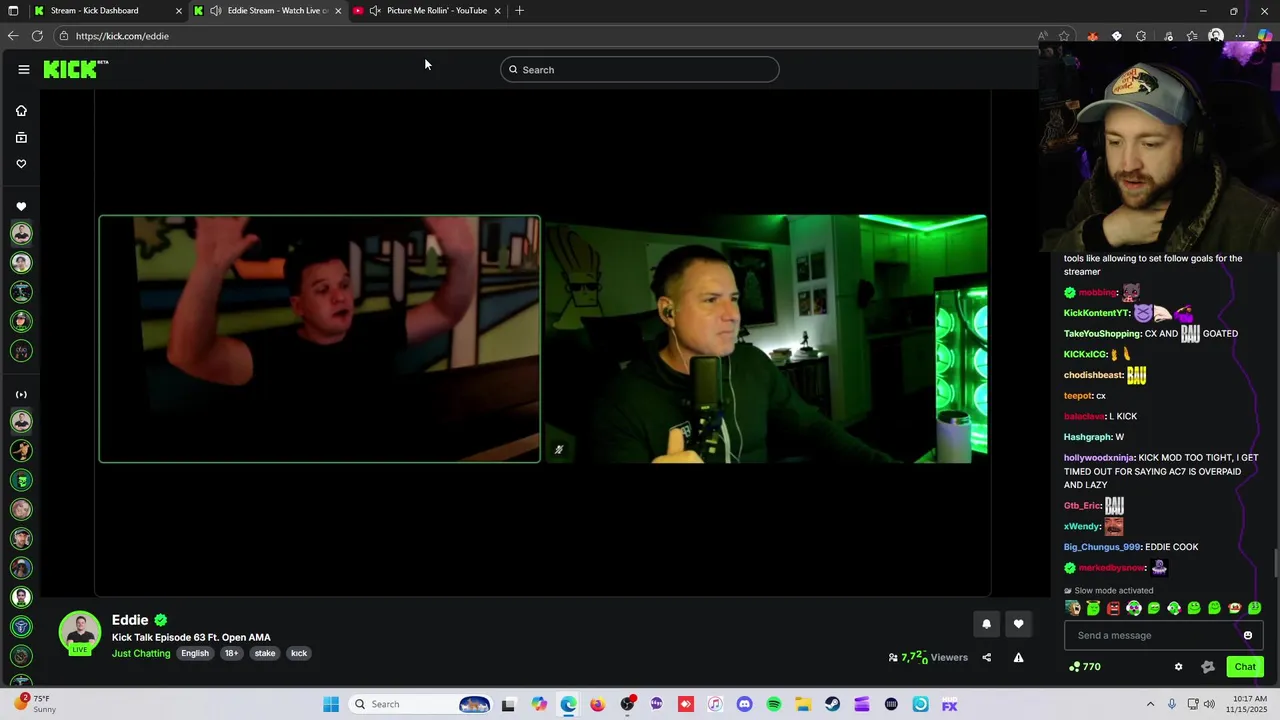Viewport: 1280px width, 720px height.
Task: Open Browse icon in left sidebar
Action: pos(21,137)
